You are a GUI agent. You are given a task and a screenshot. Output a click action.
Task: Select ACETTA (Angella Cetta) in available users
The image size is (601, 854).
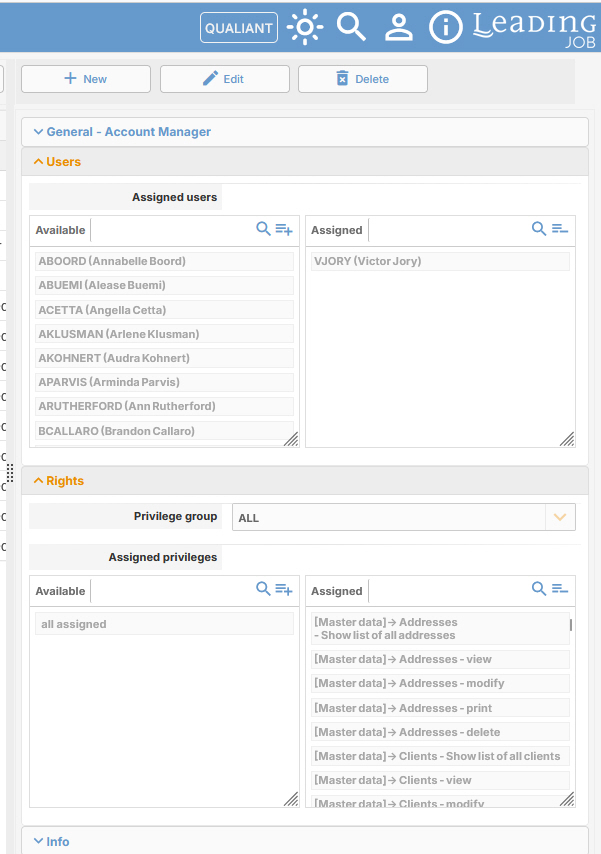point(165,309)
